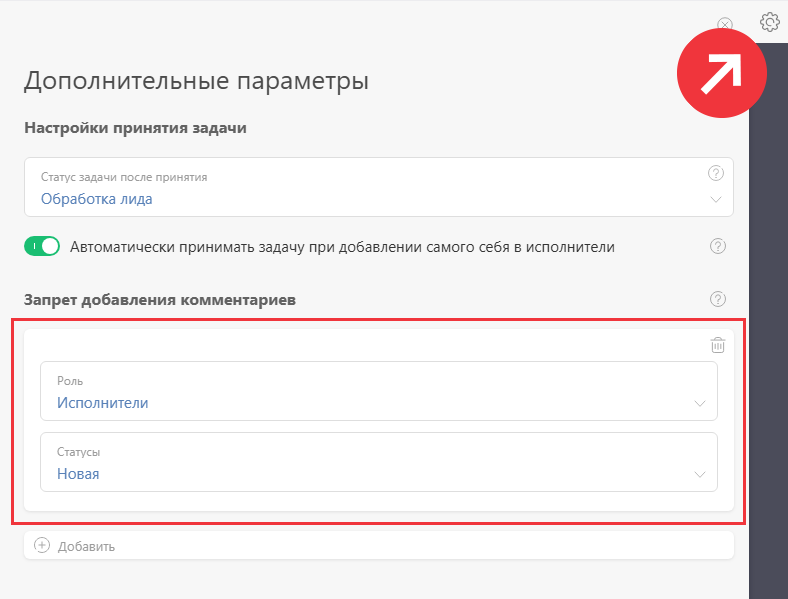
Task: Open the settings gear icon
Action: (x=769, y=22)
